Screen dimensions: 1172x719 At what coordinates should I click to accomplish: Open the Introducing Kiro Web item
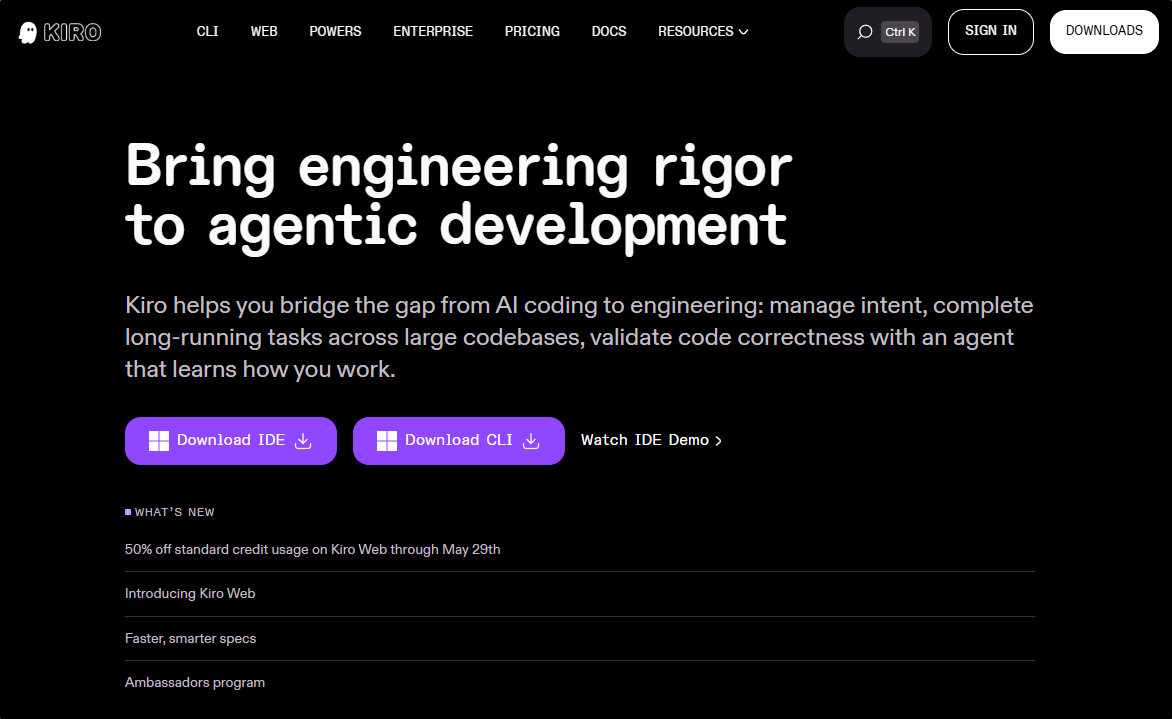(x=190, y=593)
